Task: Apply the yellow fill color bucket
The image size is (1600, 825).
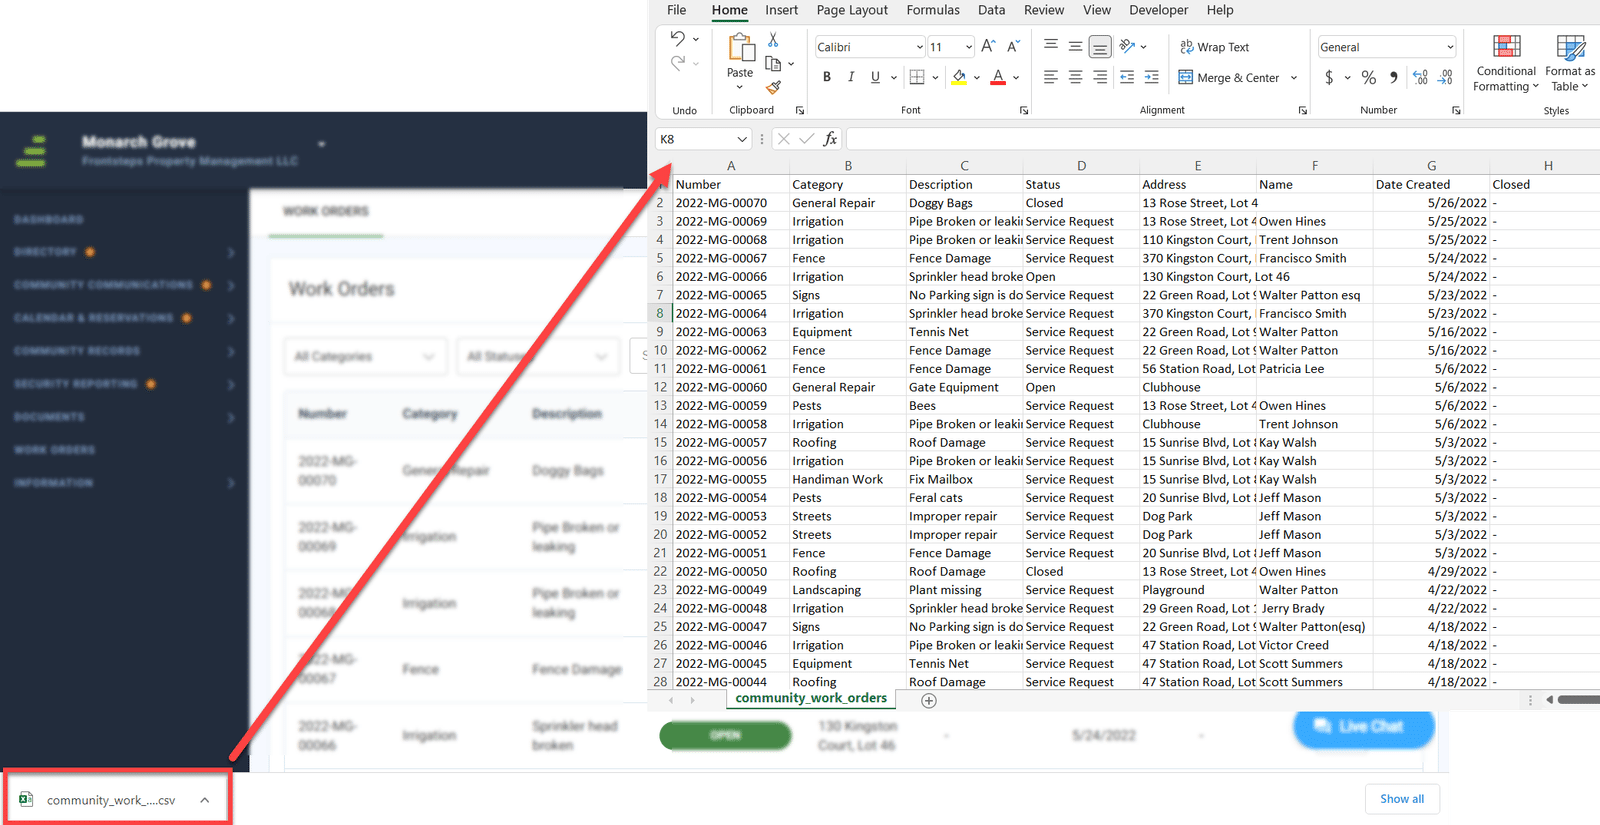Action: coord(959,77)
